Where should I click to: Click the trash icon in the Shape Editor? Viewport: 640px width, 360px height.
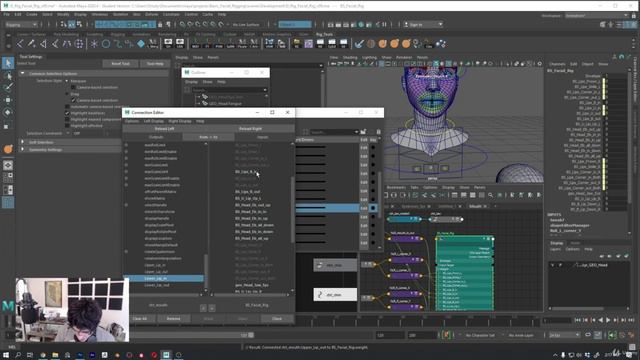(378, 131)
